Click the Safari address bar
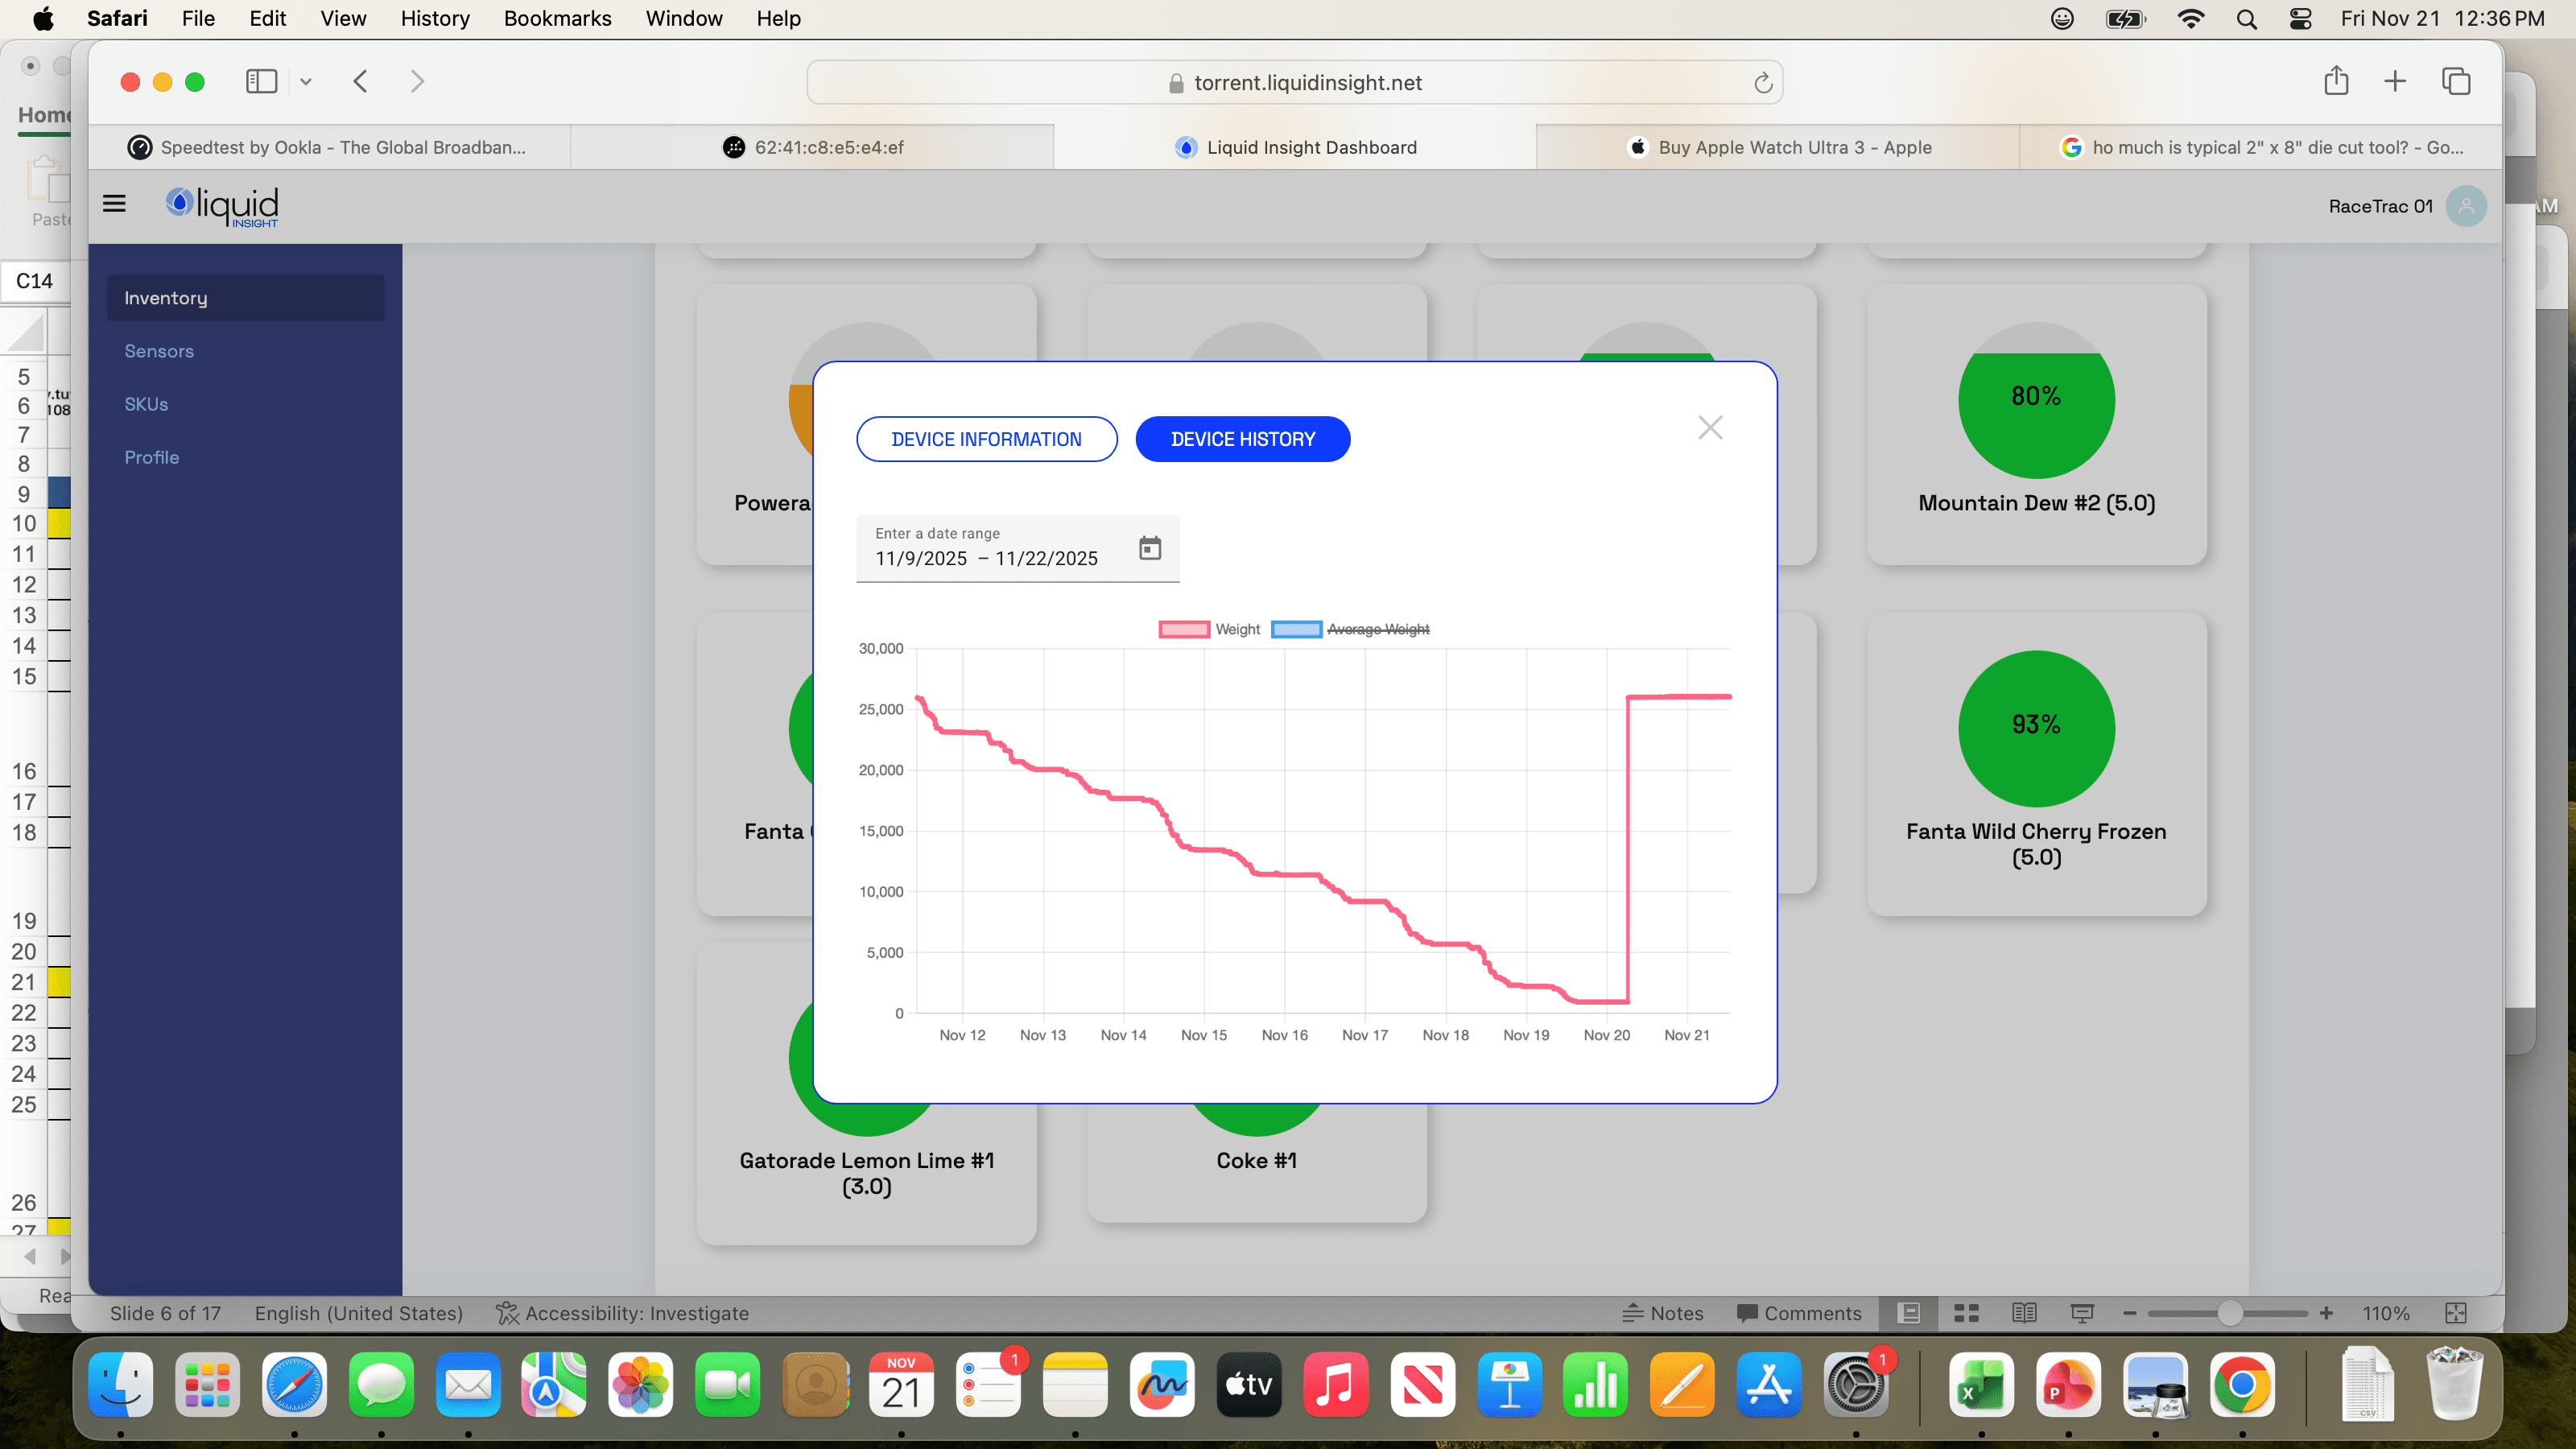This screenshot has height=1449, width=2576. coord(1295,83)
